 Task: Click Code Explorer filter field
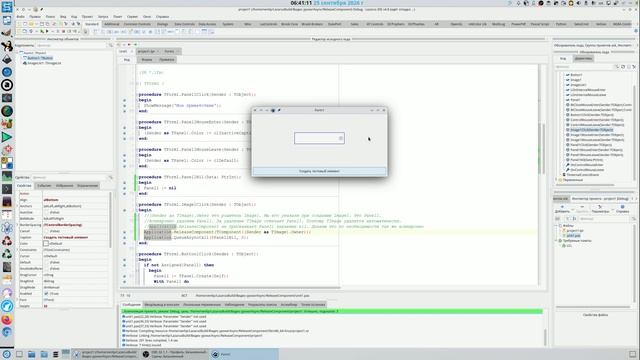point(584,67)
